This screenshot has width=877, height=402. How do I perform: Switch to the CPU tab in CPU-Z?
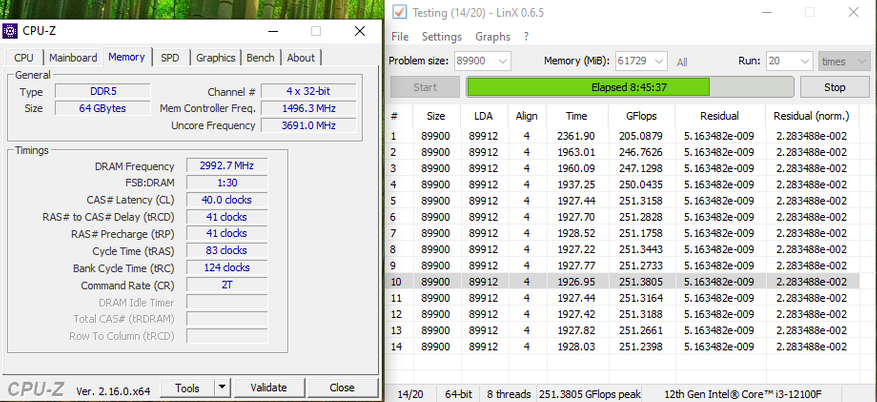click(24, 58)
